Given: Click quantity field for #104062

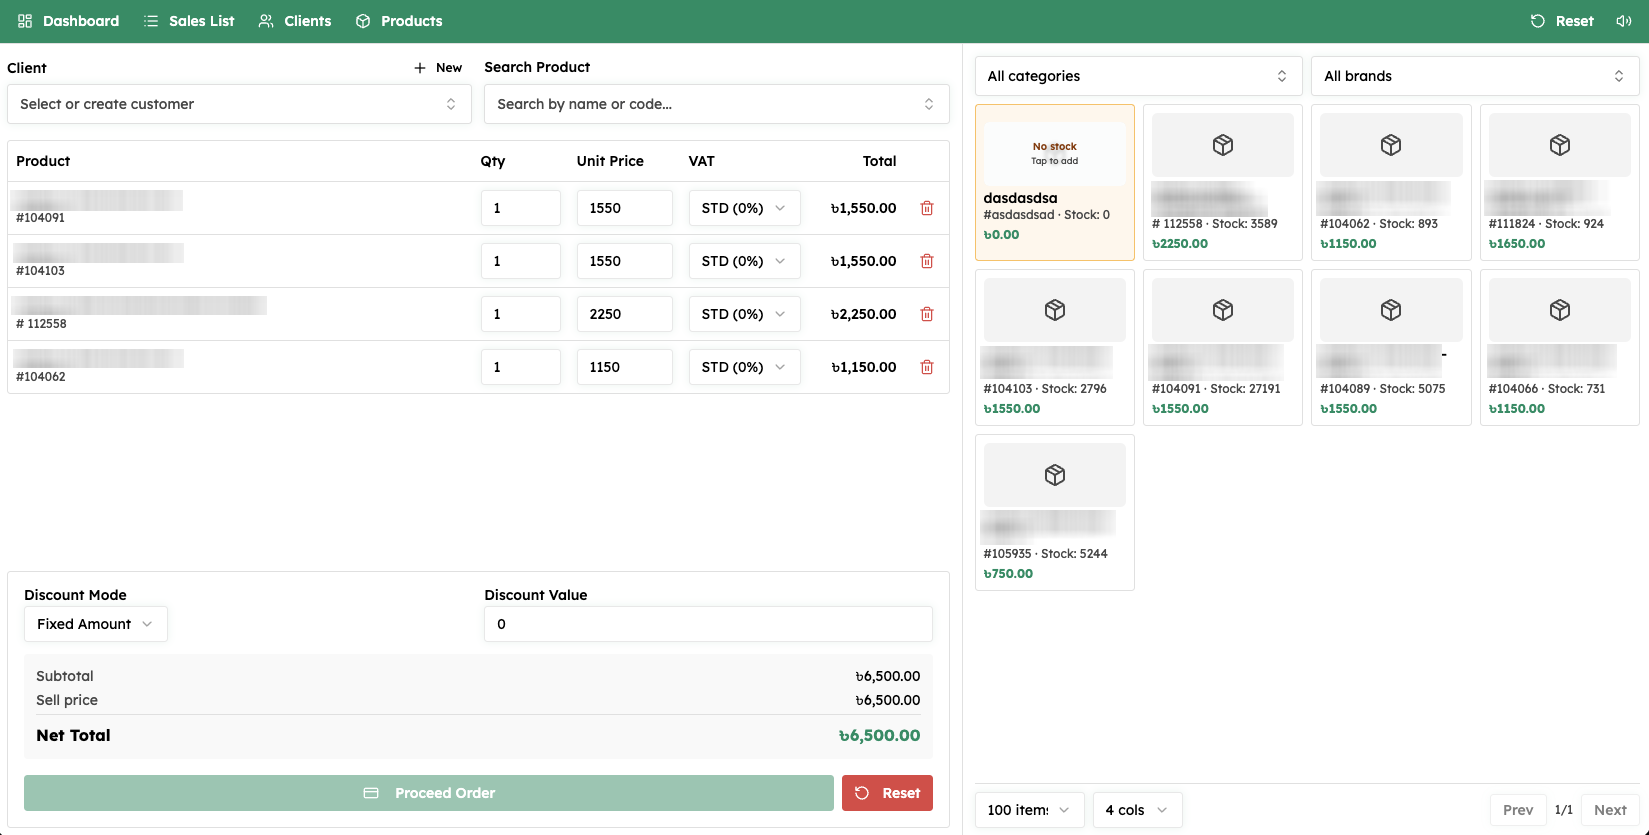Looking at the screenshot, I should [520, 367].
